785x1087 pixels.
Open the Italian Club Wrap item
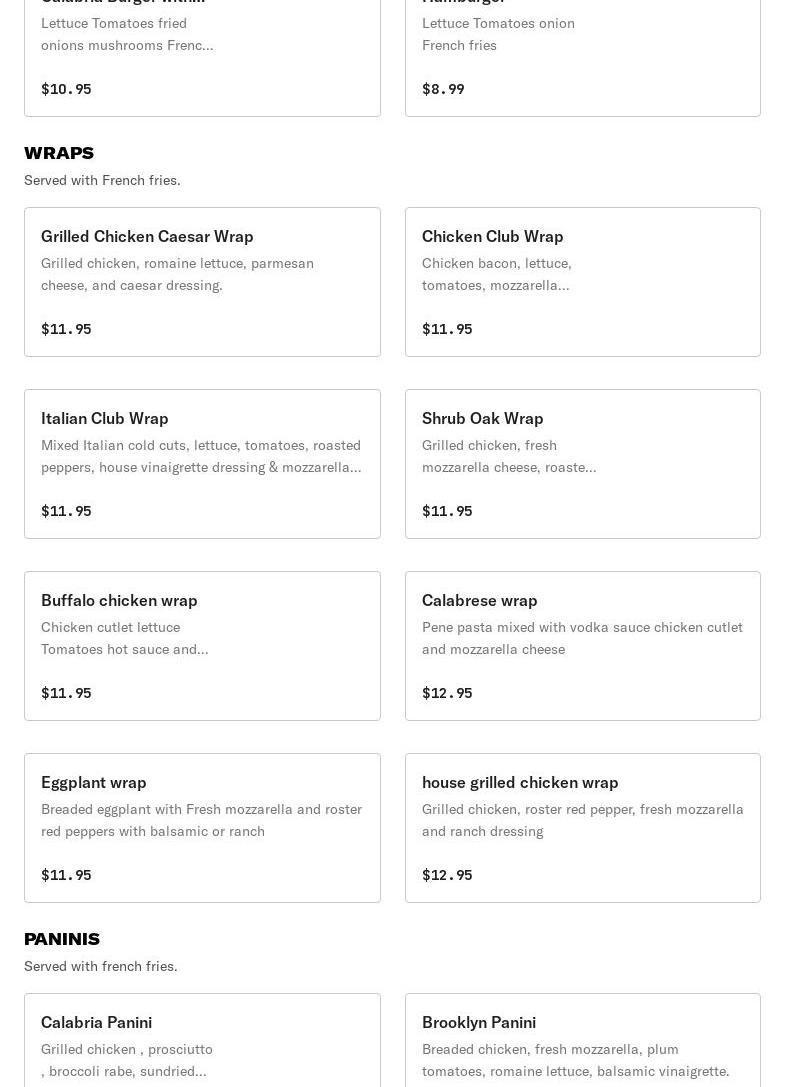coord(202,464)
